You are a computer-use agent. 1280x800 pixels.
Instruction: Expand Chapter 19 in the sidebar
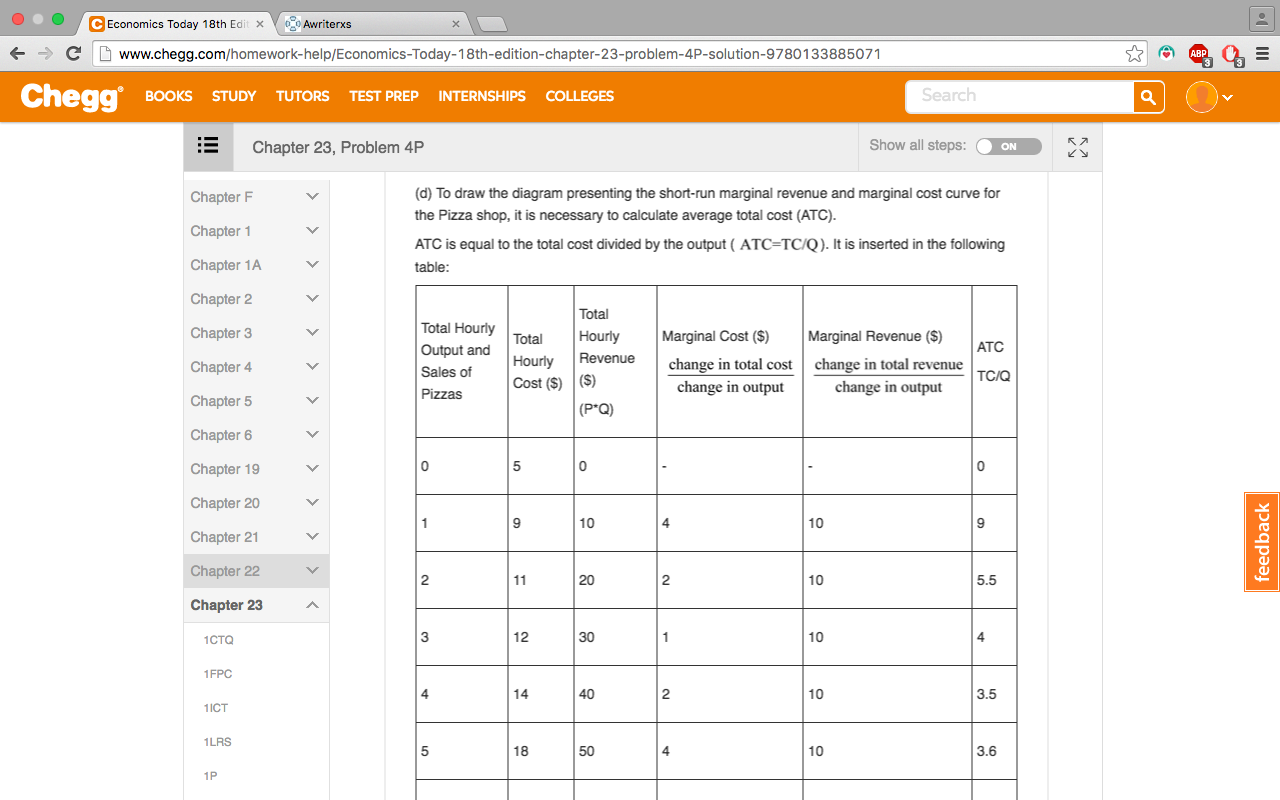(256, 469)
